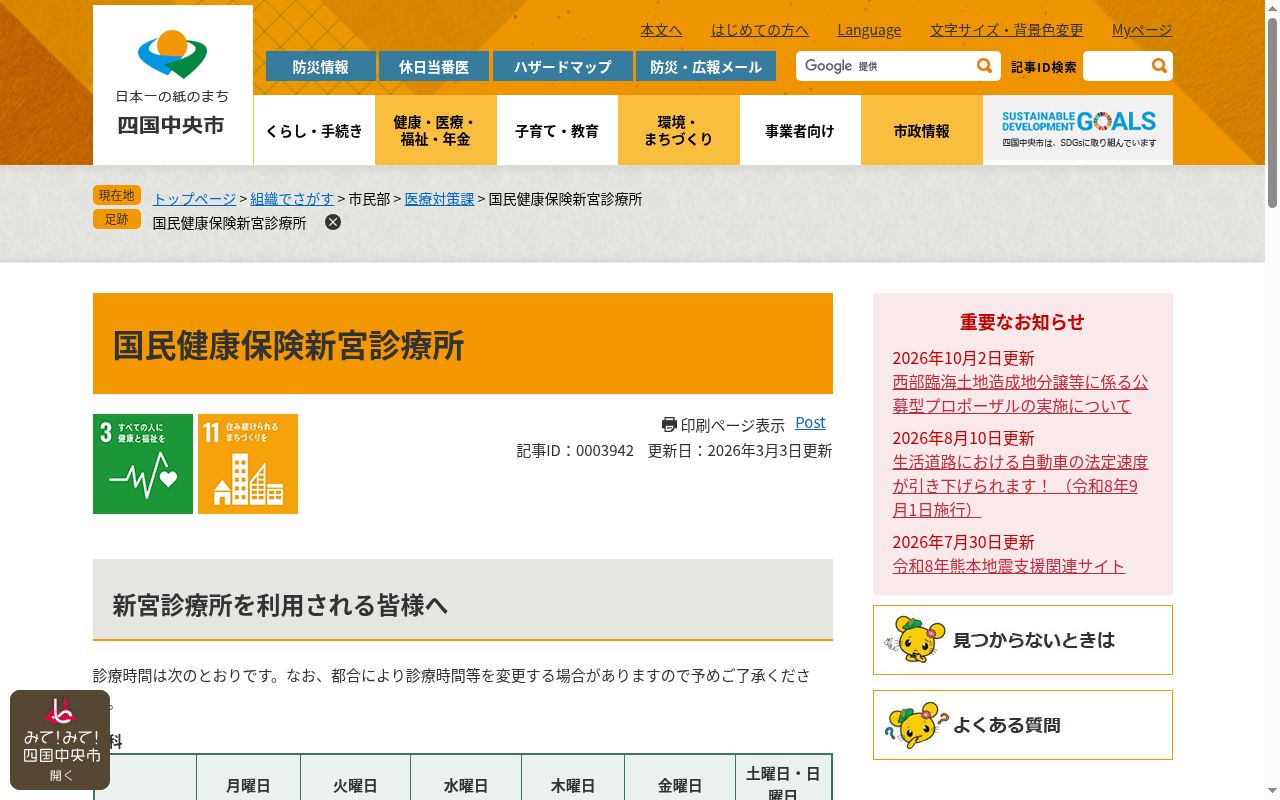Screen dimensions: 1280x800
Task: Click the 重要なお知らせ heading
Action: pyautogui.click(x=1022, y=322)
